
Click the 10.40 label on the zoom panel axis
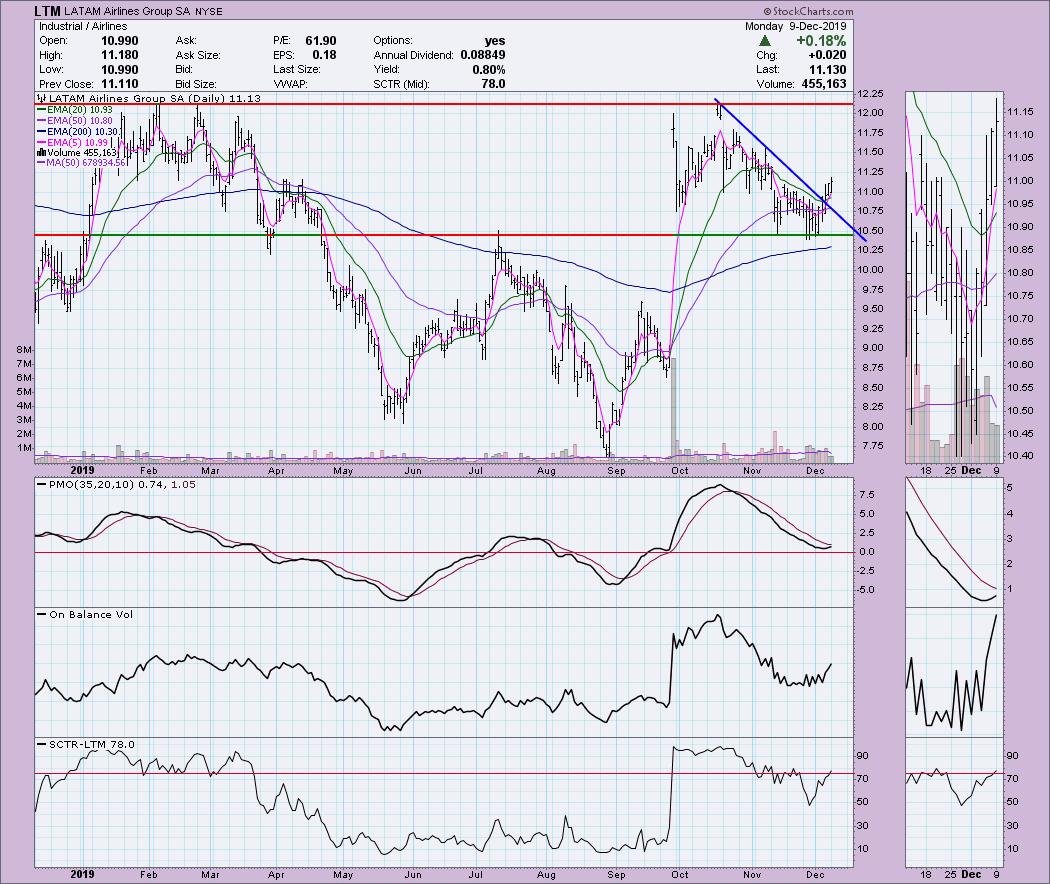click(1020, 455)
